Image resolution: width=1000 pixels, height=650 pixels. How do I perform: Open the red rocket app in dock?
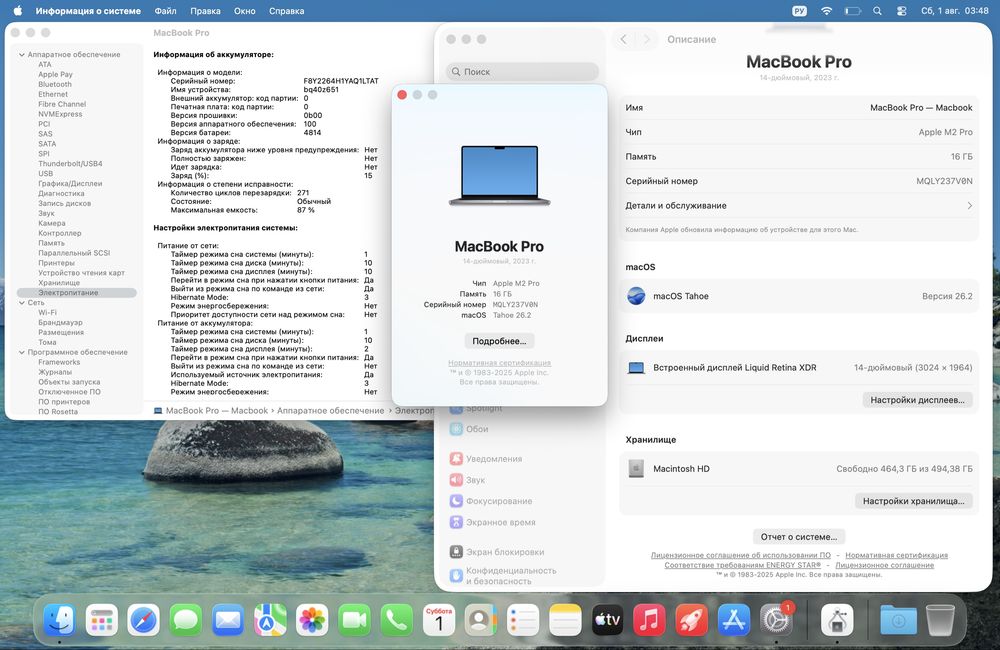tap(691, 619)
